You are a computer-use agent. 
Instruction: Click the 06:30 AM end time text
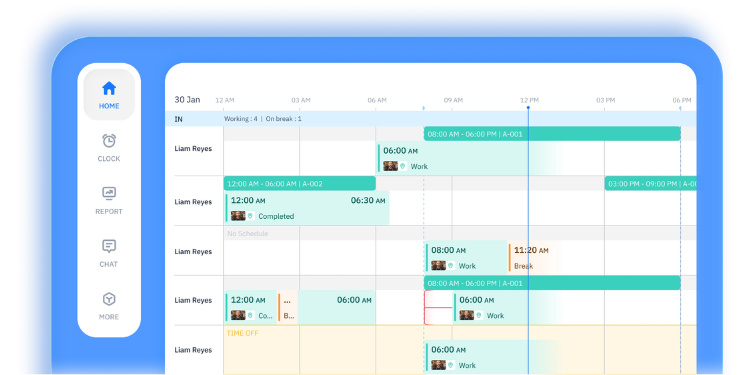pyautogui.click(x=368, y=201)
